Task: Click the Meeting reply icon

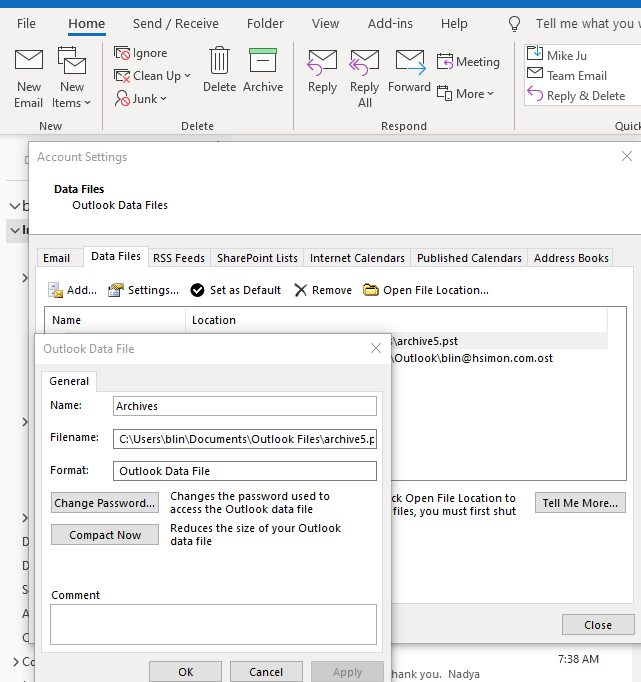Action: click(445, 61)
